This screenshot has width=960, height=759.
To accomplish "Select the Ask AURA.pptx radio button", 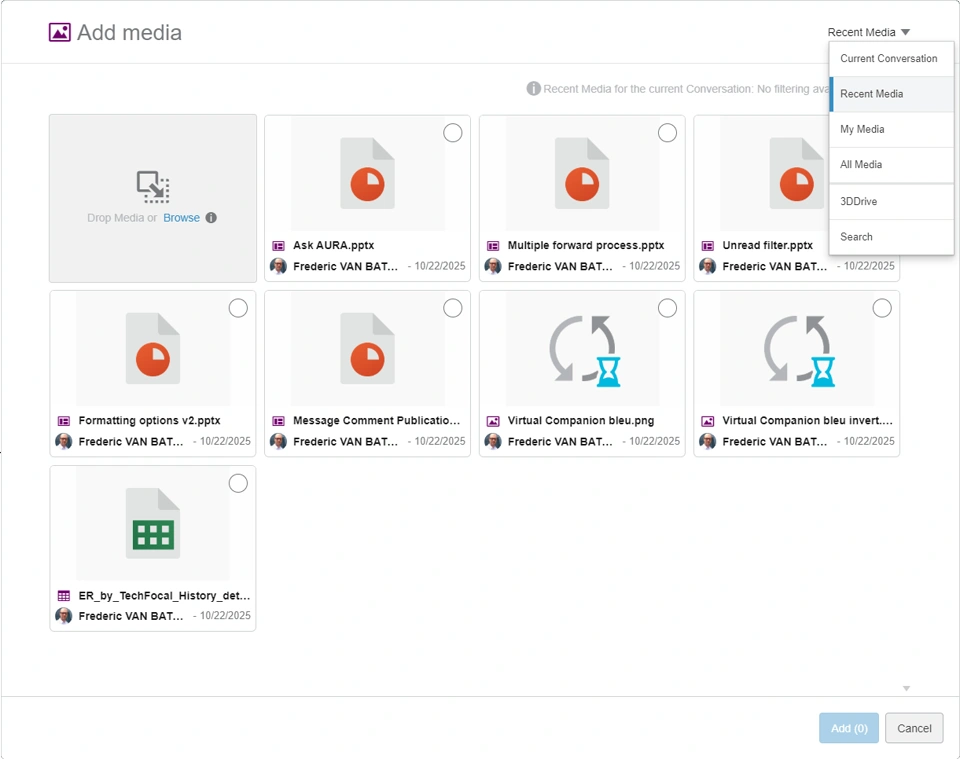I will [453, 133].
